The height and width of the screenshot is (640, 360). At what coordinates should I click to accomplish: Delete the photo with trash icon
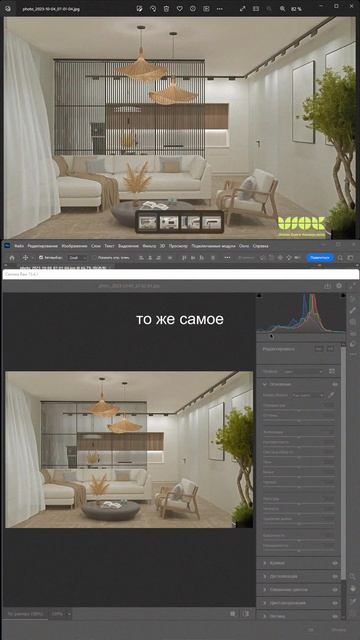pyautogui.click(x=166, y=9)
